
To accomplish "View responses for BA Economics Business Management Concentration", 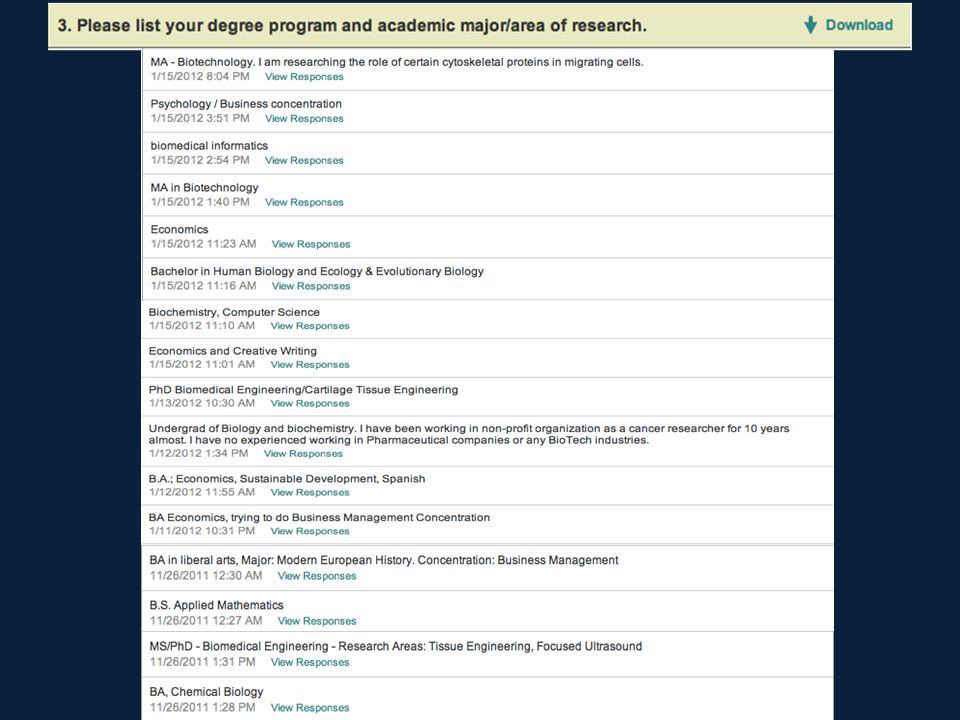I will 310,531.
